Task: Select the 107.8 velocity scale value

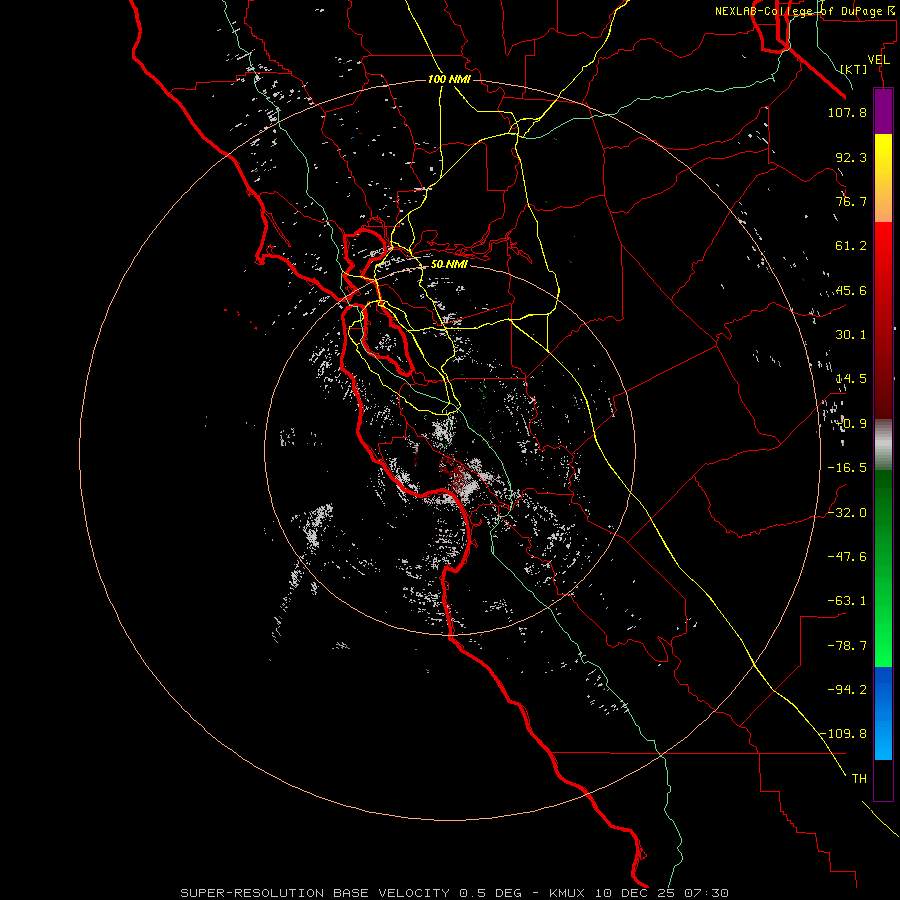Action: 847,112
